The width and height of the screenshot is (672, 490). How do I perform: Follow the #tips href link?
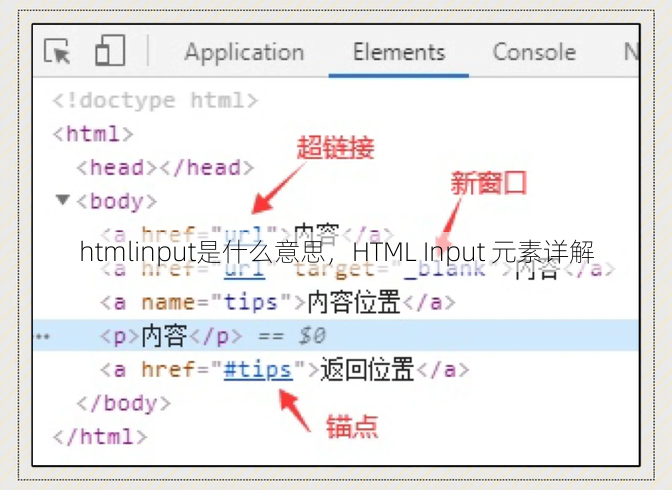click(x=258, y=370)
